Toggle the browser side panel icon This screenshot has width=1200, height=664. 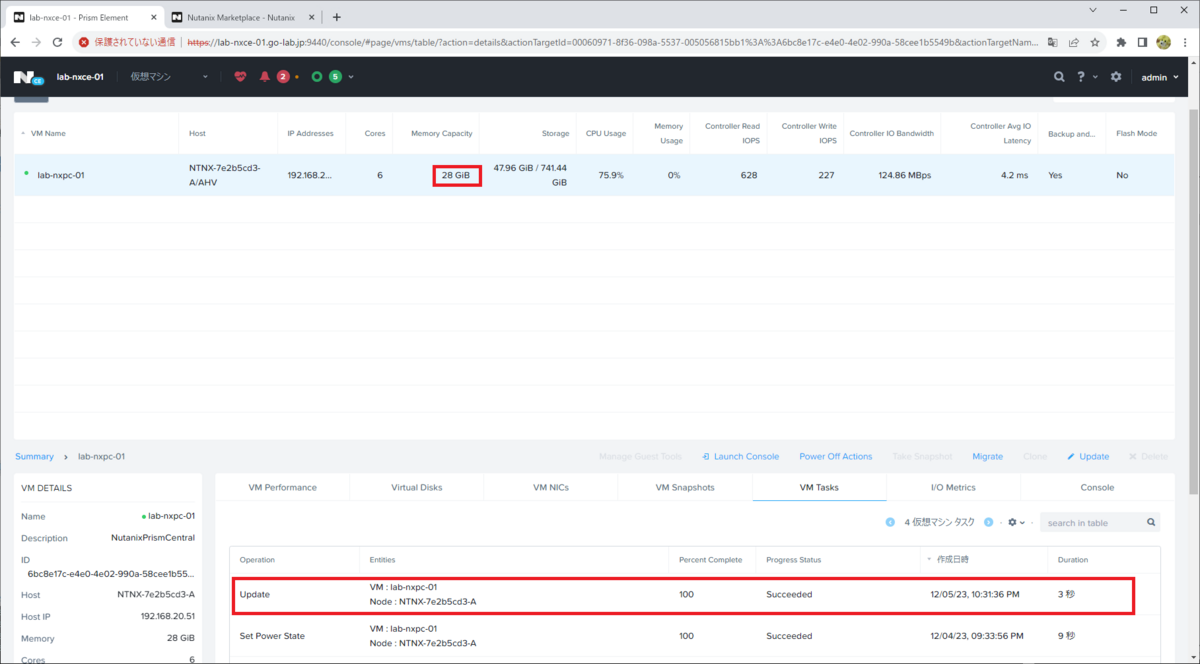pyautogui.click(x=1142, y=42)
